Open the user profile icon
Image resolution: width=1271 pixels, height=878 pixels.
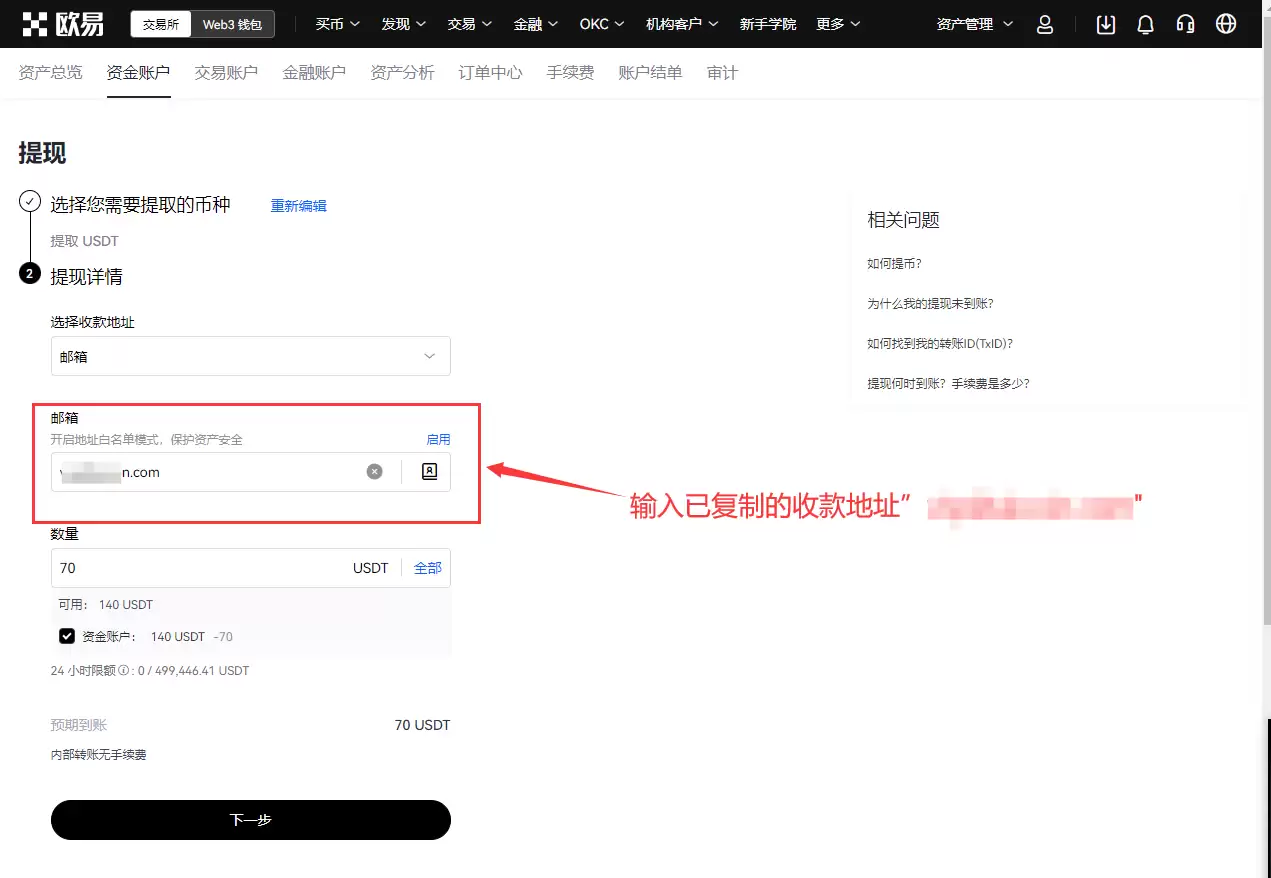click(x=1044, y=23)
